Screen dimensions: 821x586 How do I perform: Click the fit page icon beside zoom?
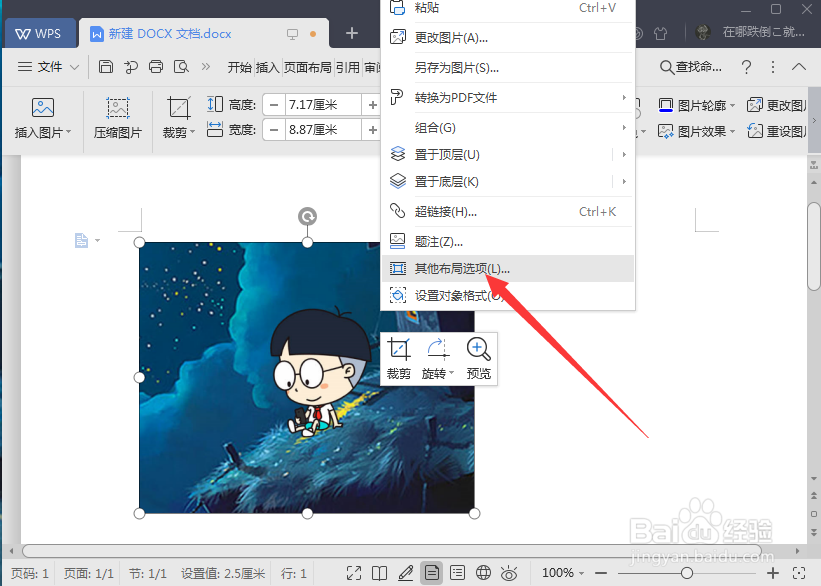pos(799,573)
